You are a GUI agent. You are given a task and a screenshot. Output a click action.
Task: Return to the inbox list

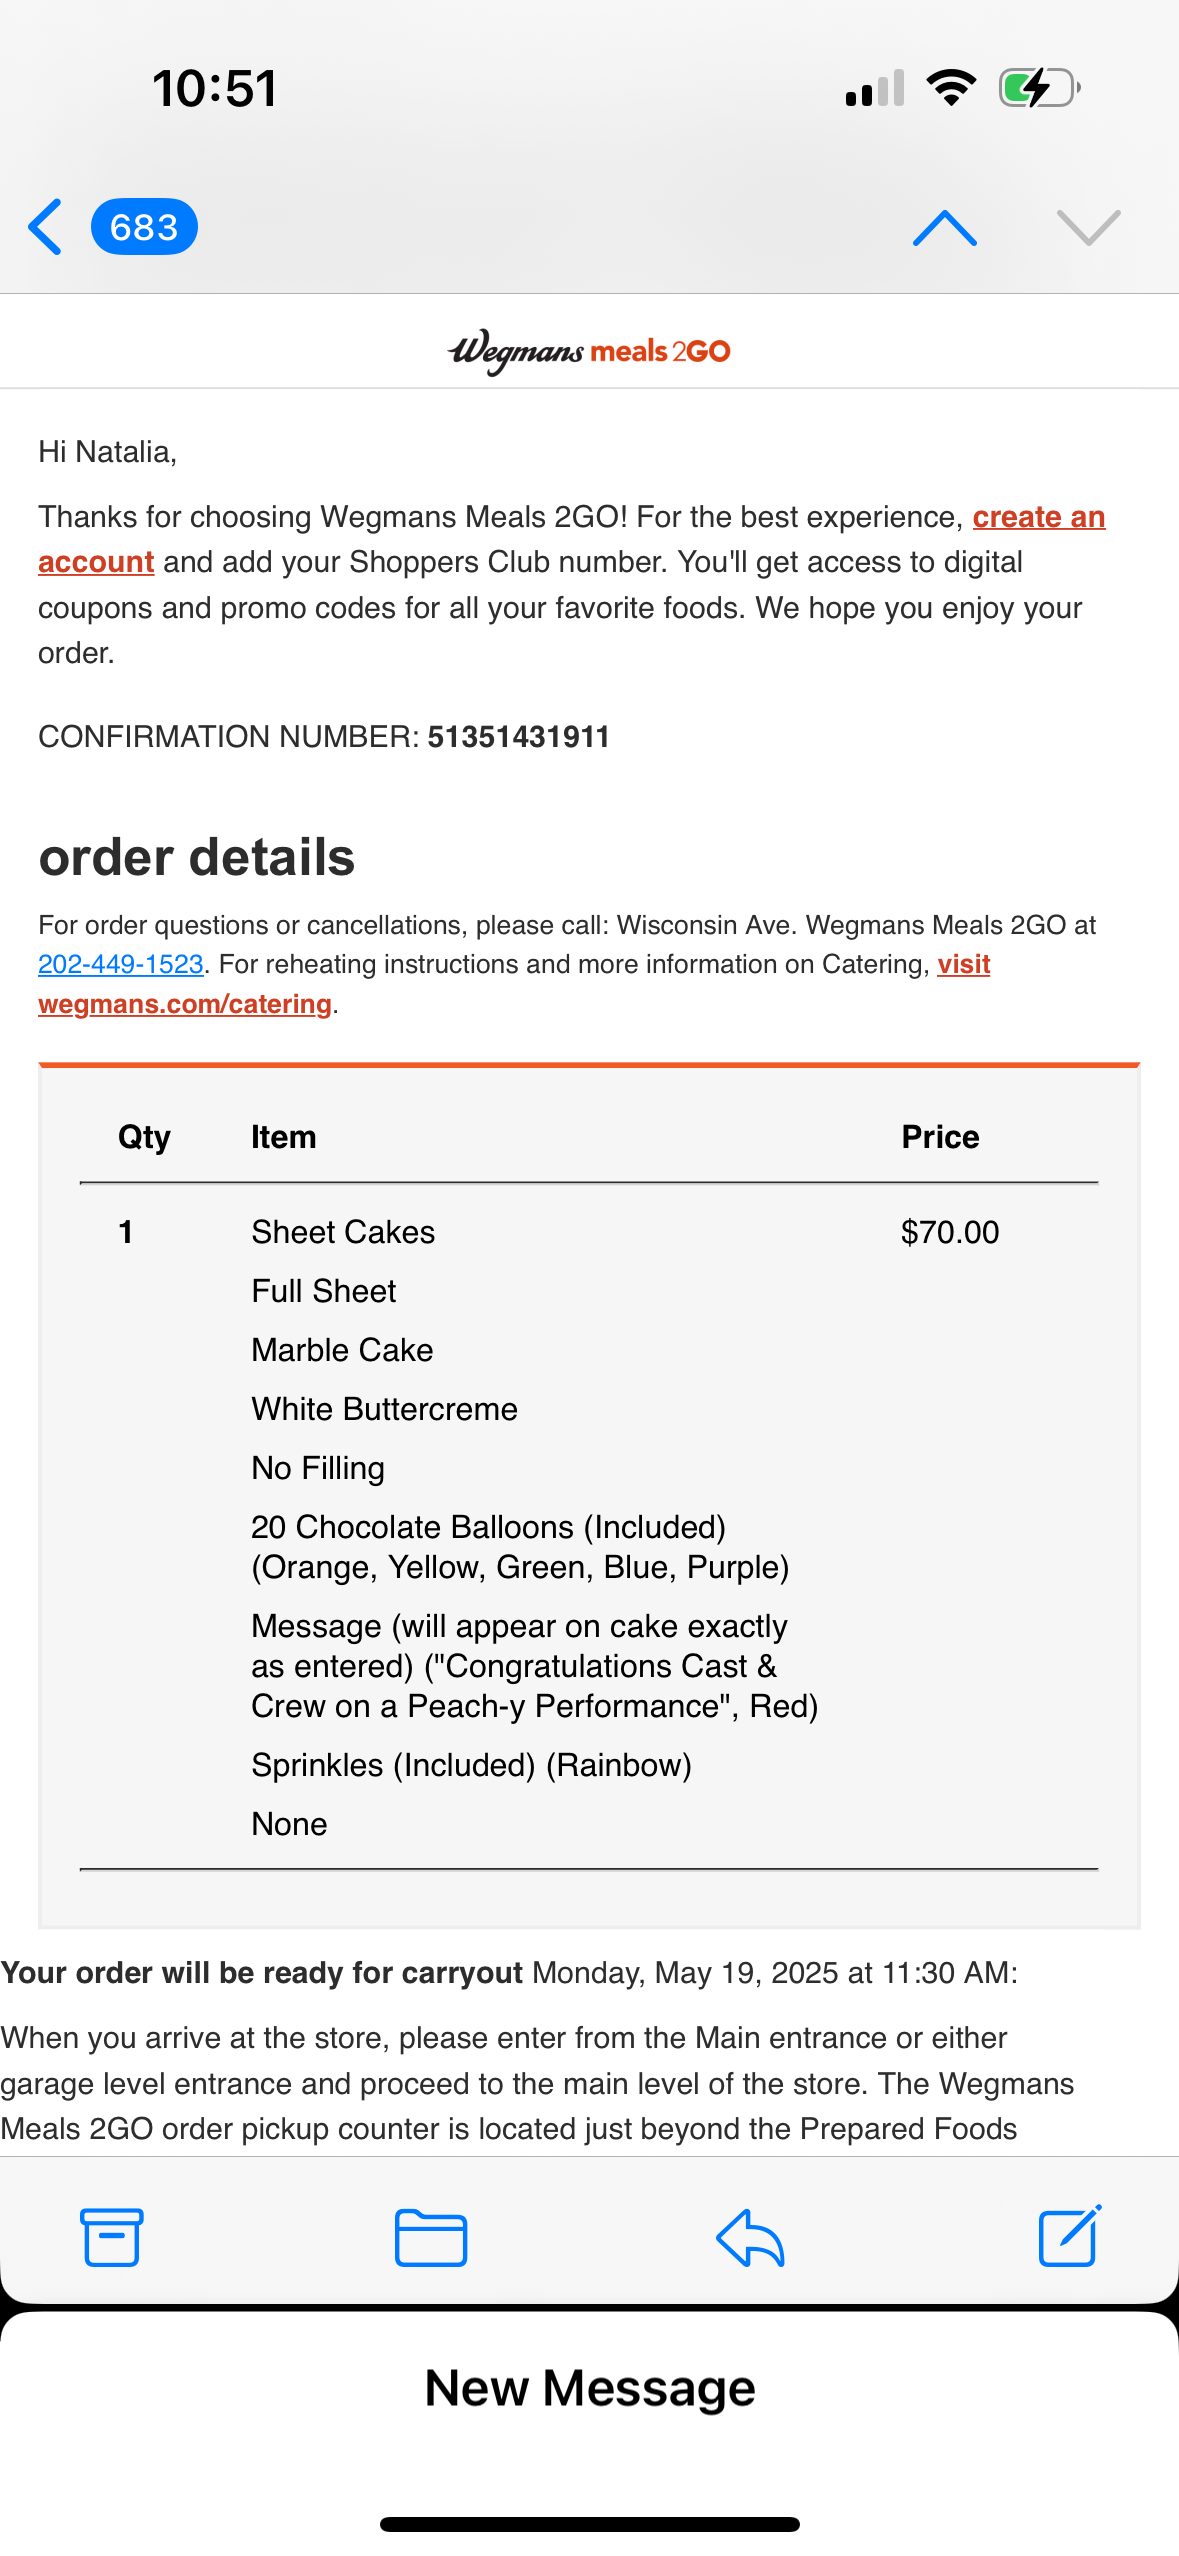tap(44, 228)
